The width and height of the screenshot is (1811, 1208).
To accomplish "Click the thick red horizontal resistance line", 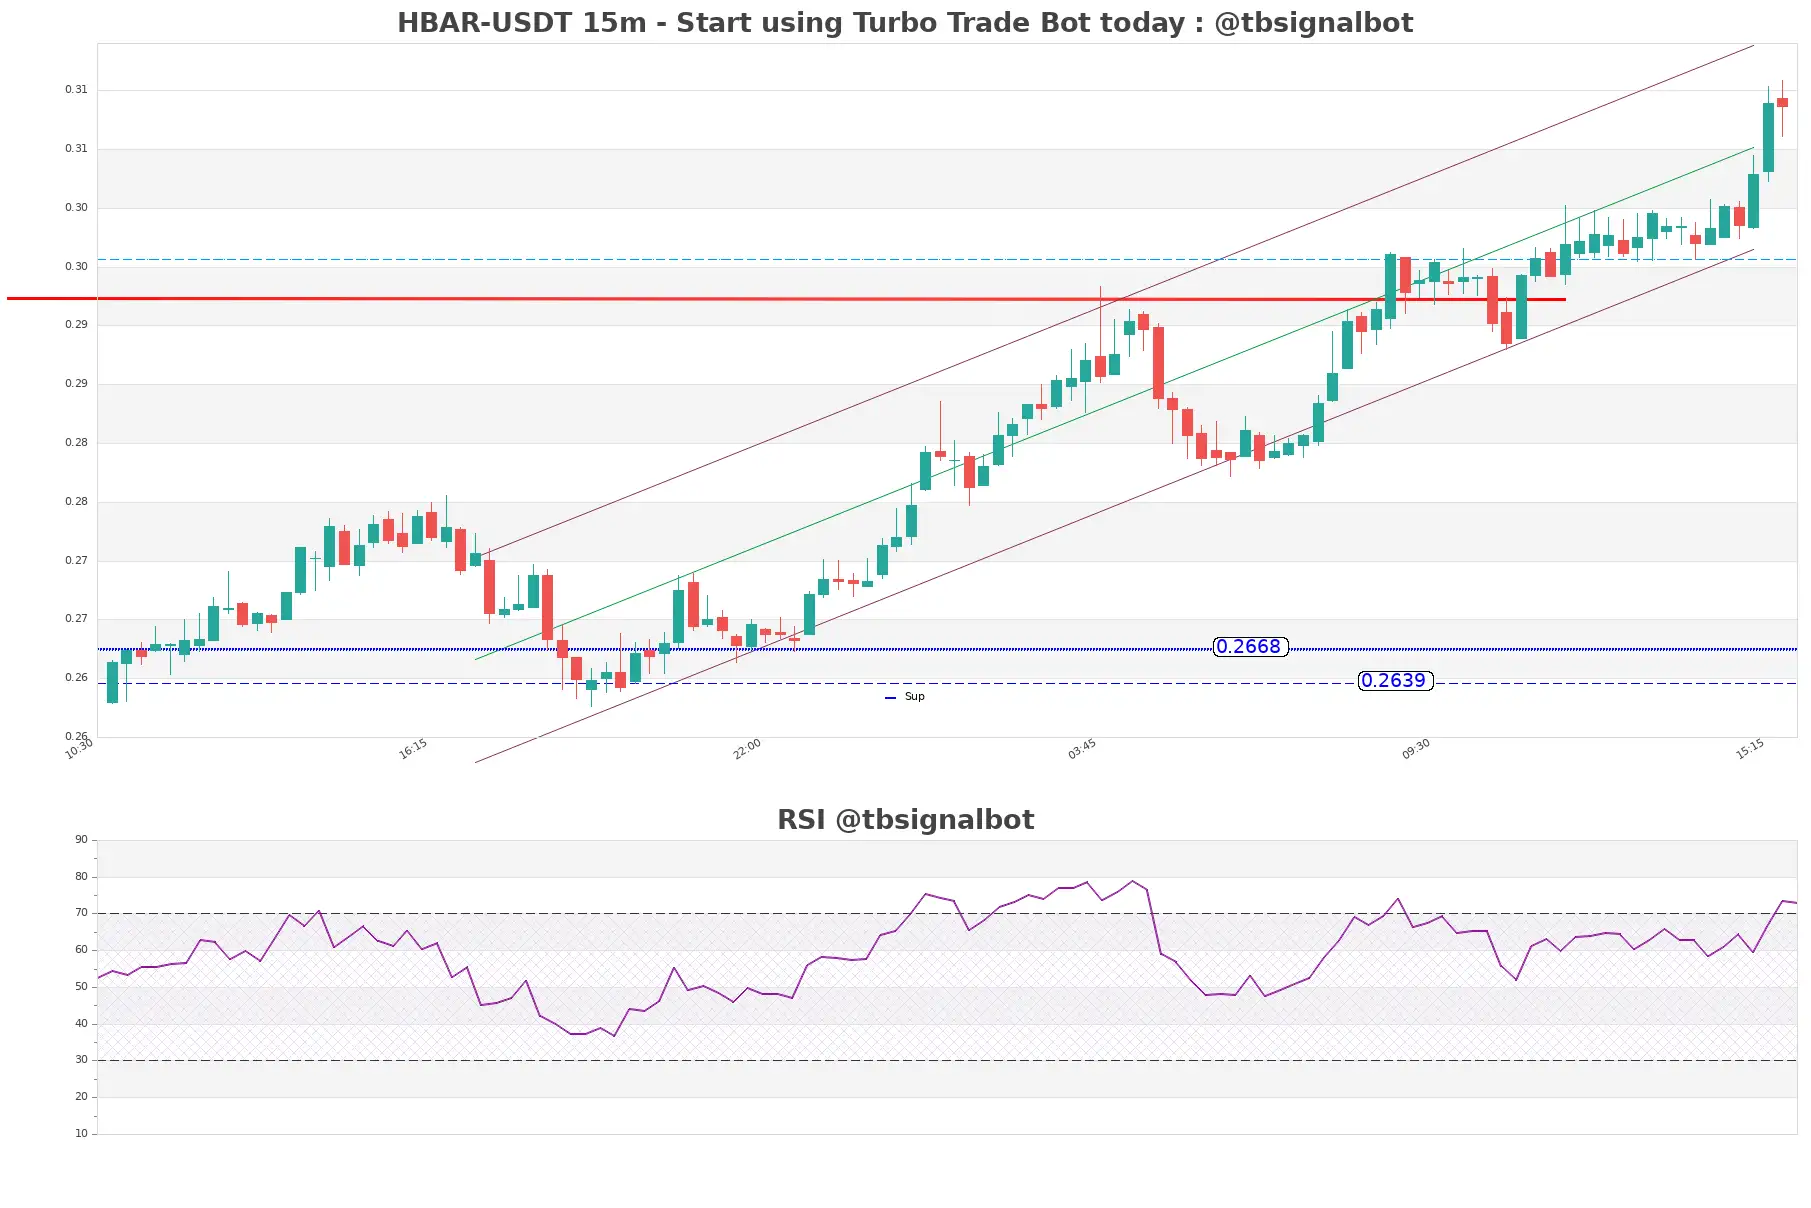I will (x=786, y=299).
